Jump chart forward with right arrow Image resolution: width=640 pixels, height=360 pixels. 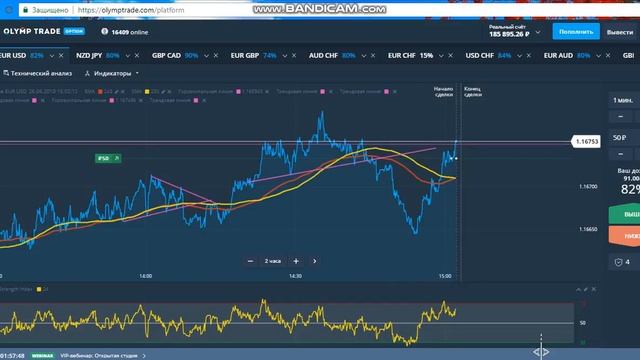(x=314, y=261)
